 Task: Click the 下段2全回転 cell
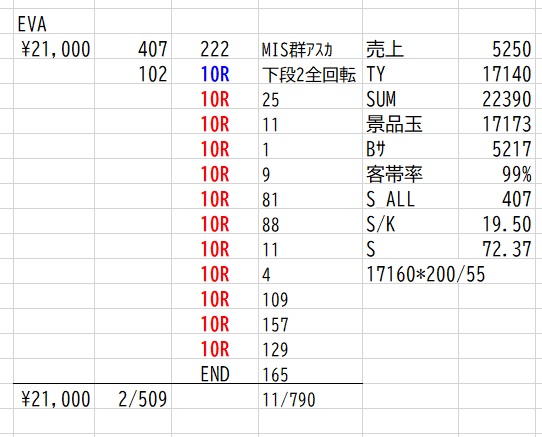(309, 74)
